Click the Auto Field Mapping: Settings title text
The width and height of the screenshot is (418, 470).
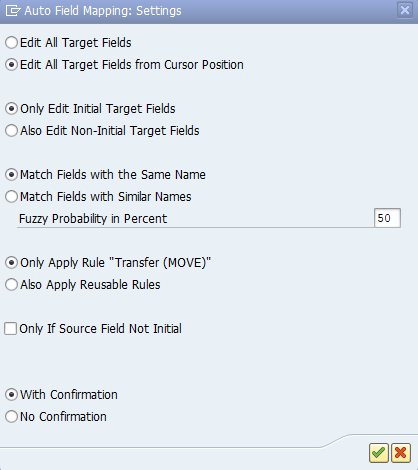103,11
